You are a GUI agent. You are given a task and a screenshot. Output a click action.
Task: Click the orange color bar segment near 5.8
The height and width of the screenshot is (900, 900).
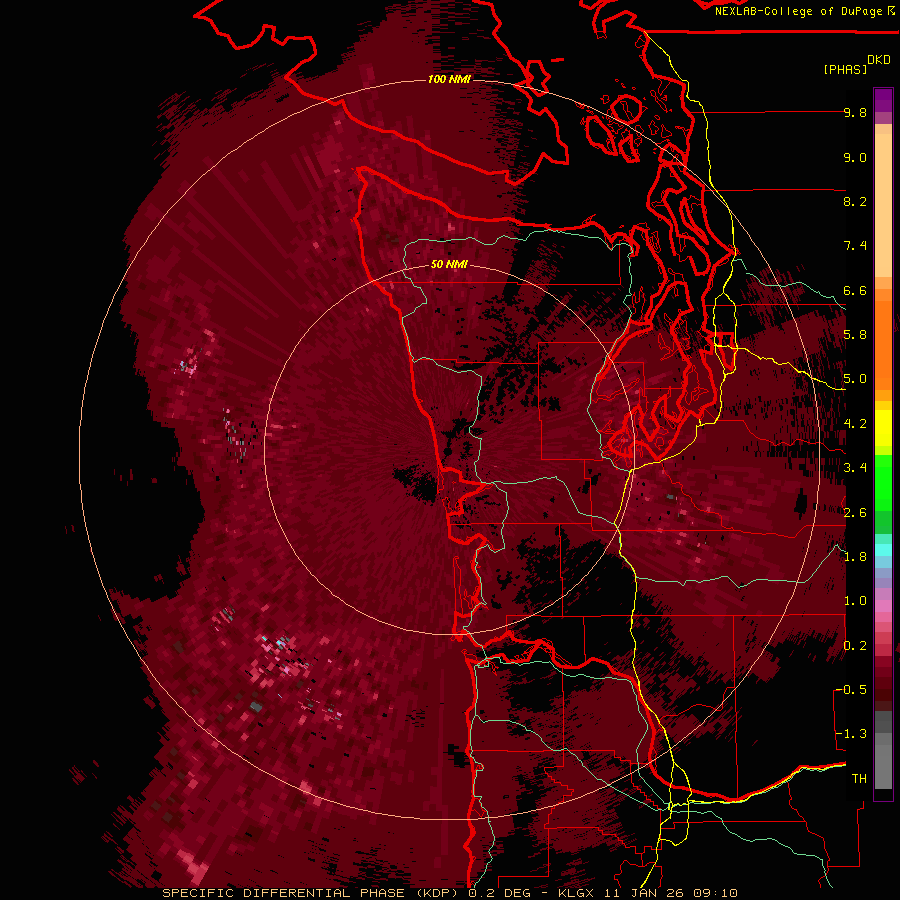click(x=883, y=344)
